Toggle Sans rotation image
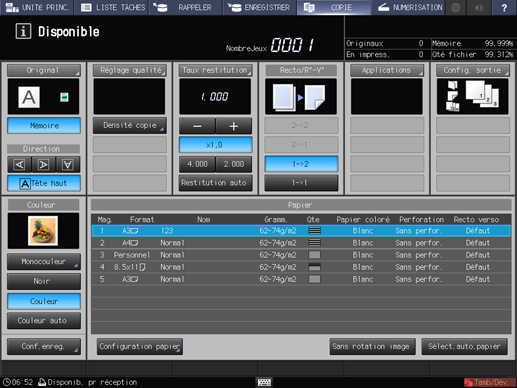 click(x=372, y=346)
